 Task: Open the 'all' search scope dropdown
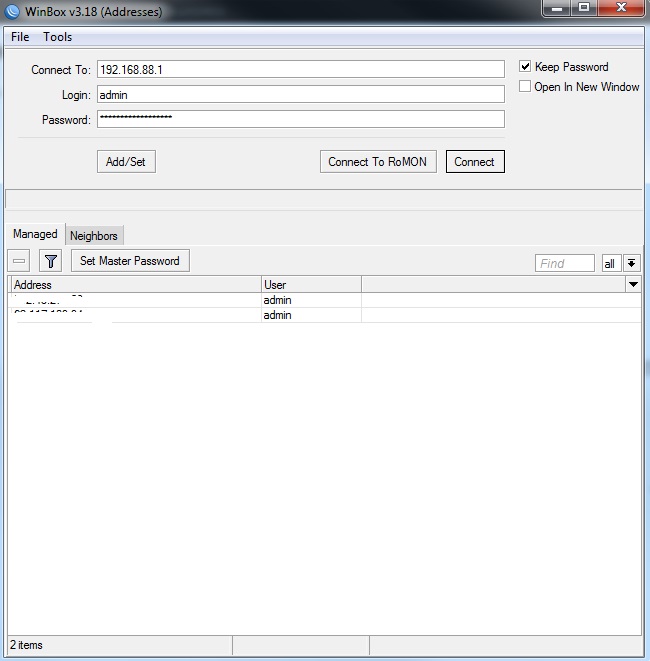click(611, 263)
